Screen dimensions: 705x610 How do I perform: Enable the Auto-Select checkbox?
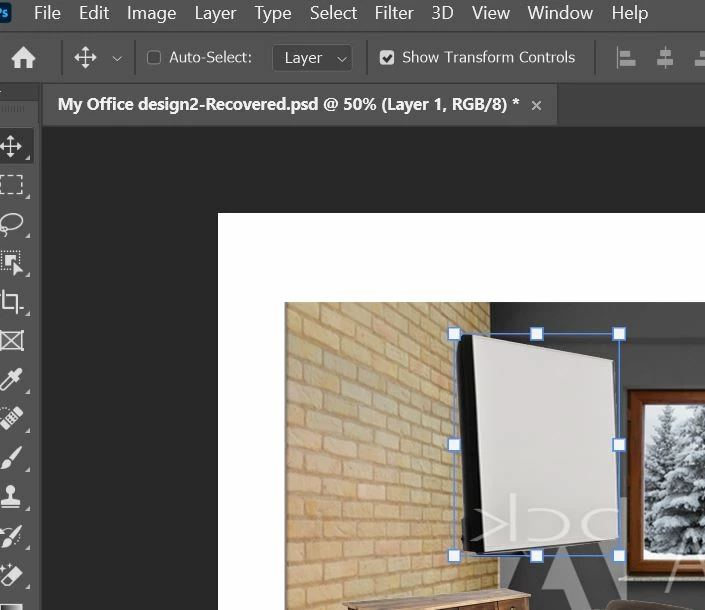tap(154, 58)
